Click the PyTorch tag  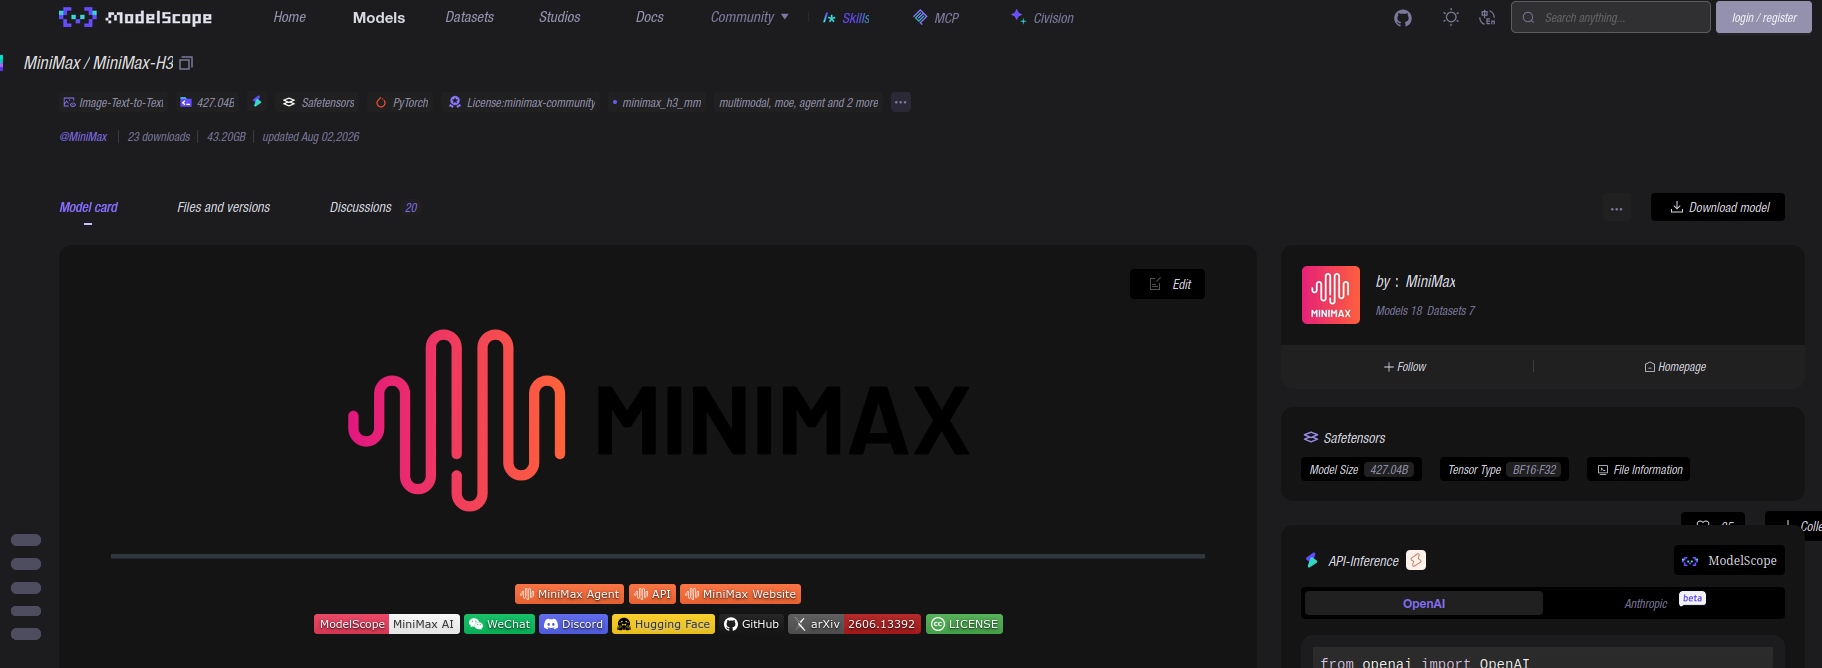402,102
